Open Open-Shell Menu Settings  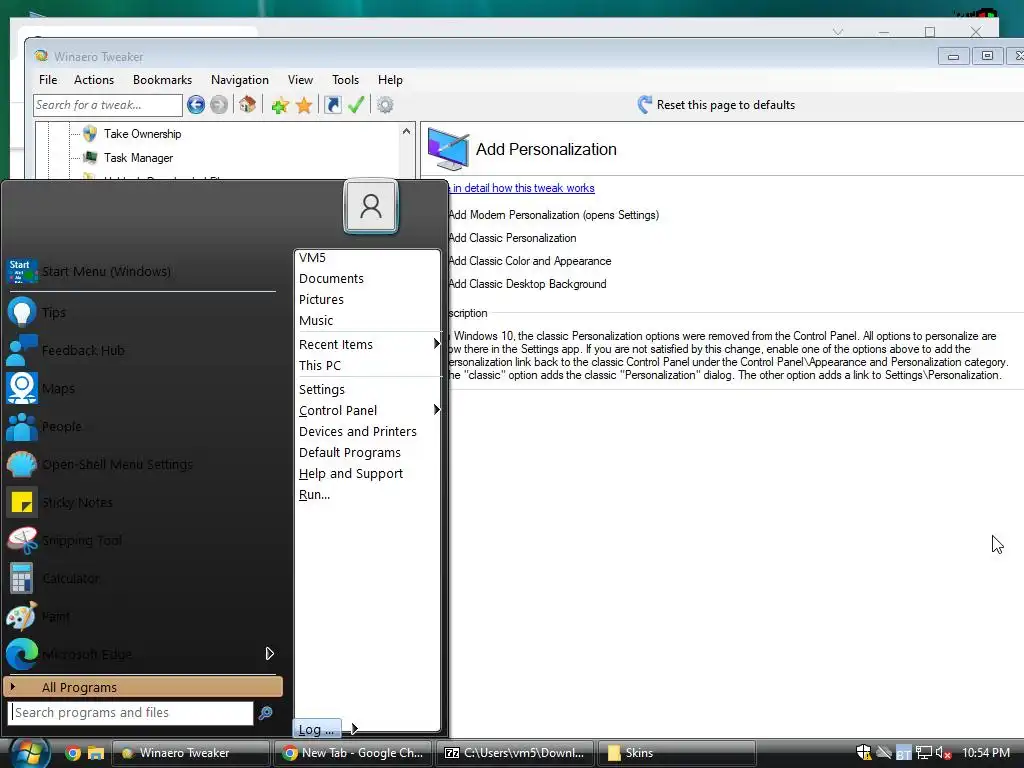click(x=140, y=464)
